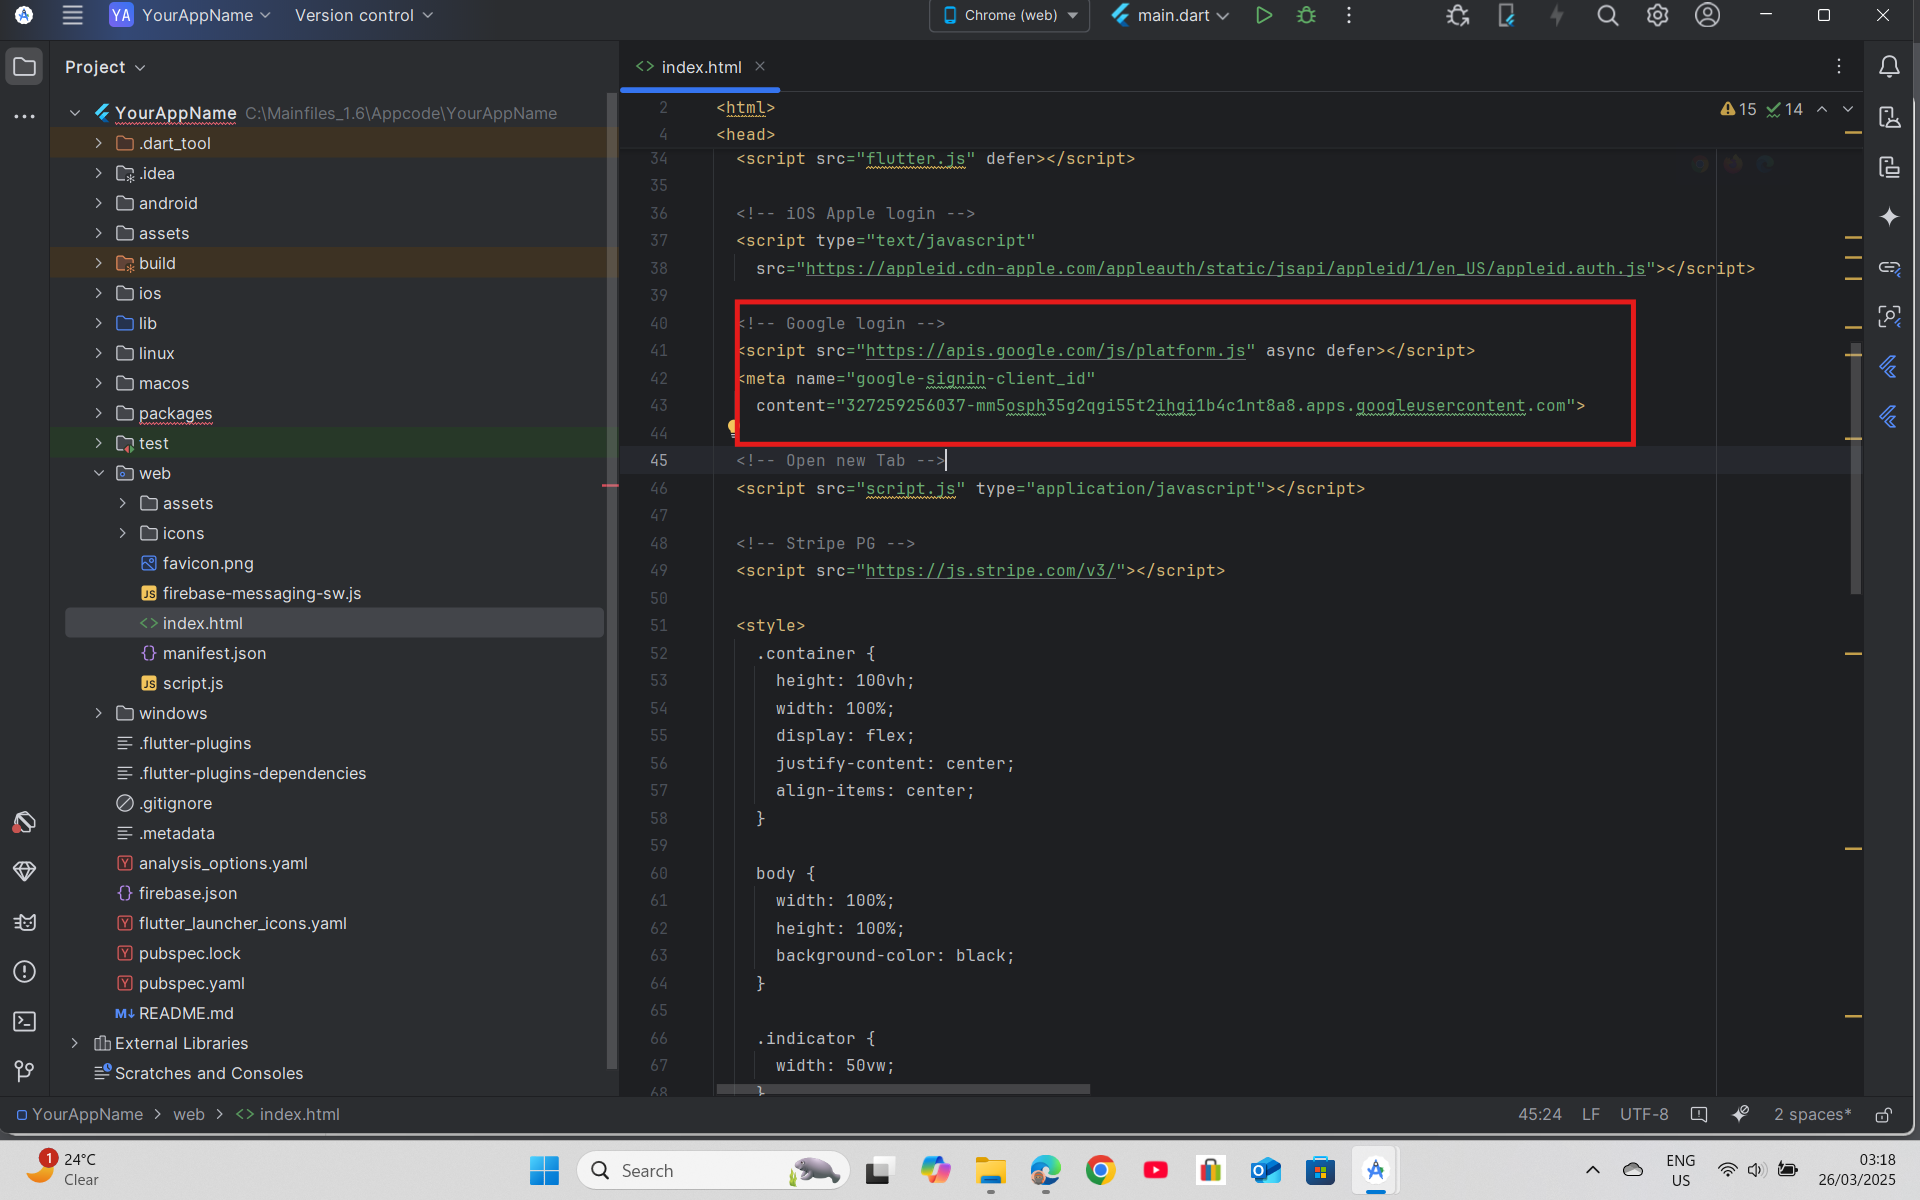Change the 2 spaces indent setting
The height and width of the screenshot is (1200, 1920).
tap(1812, 1114)
